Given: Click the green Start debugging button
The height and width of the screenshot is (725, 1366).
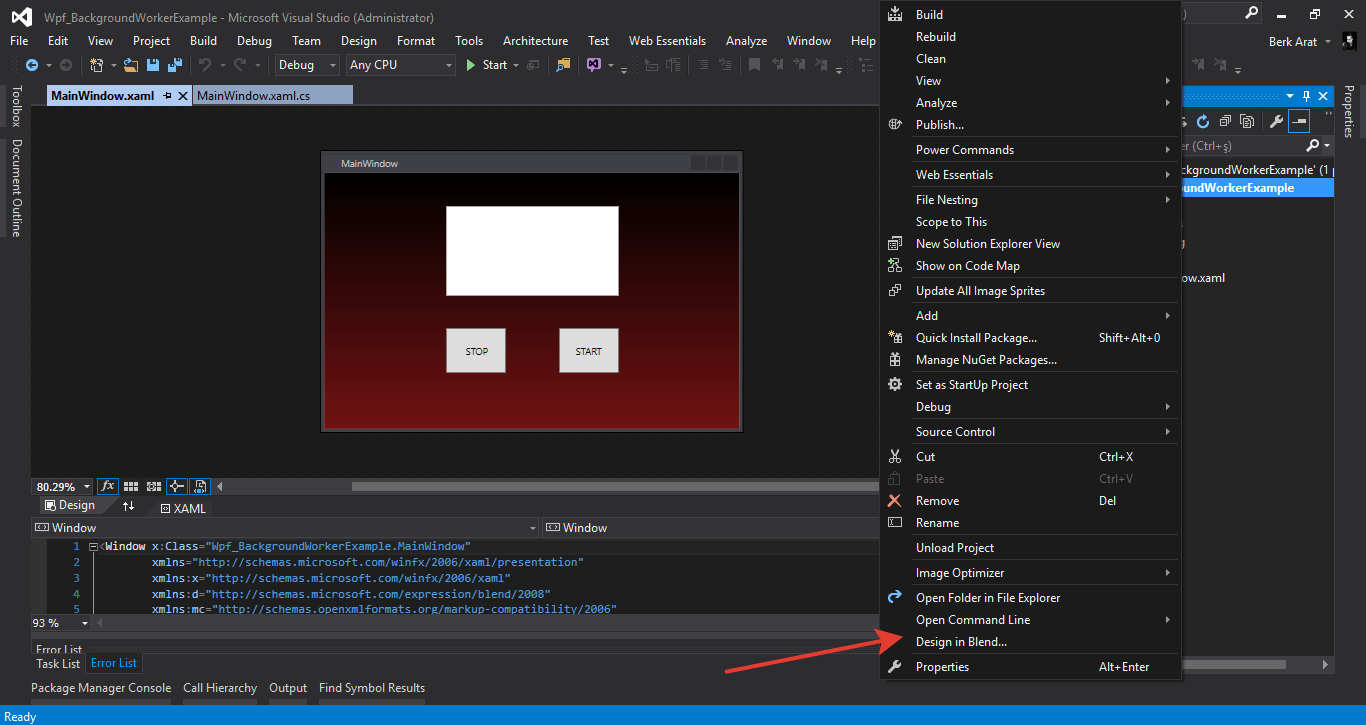Looking at the screenshot, I should tap(487, 65).
